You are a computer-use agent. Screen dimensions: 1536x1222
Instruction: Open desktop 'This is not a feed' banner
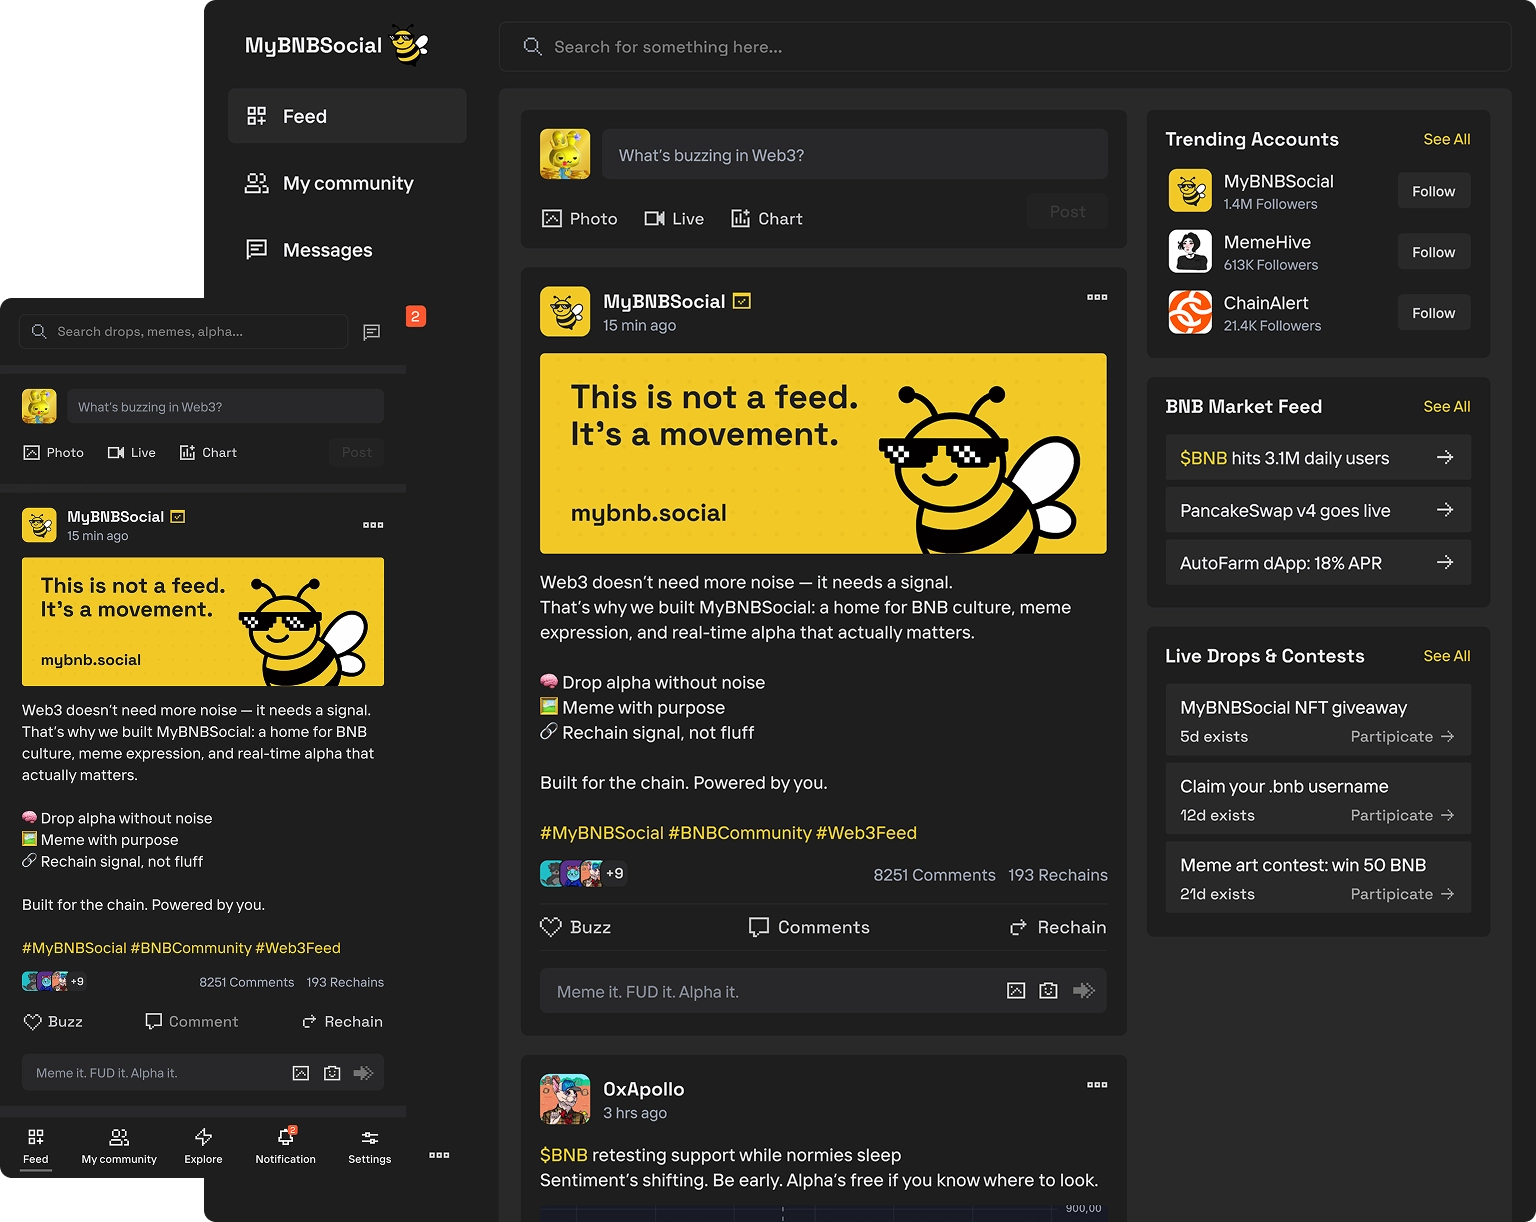[x=823, y=453]
